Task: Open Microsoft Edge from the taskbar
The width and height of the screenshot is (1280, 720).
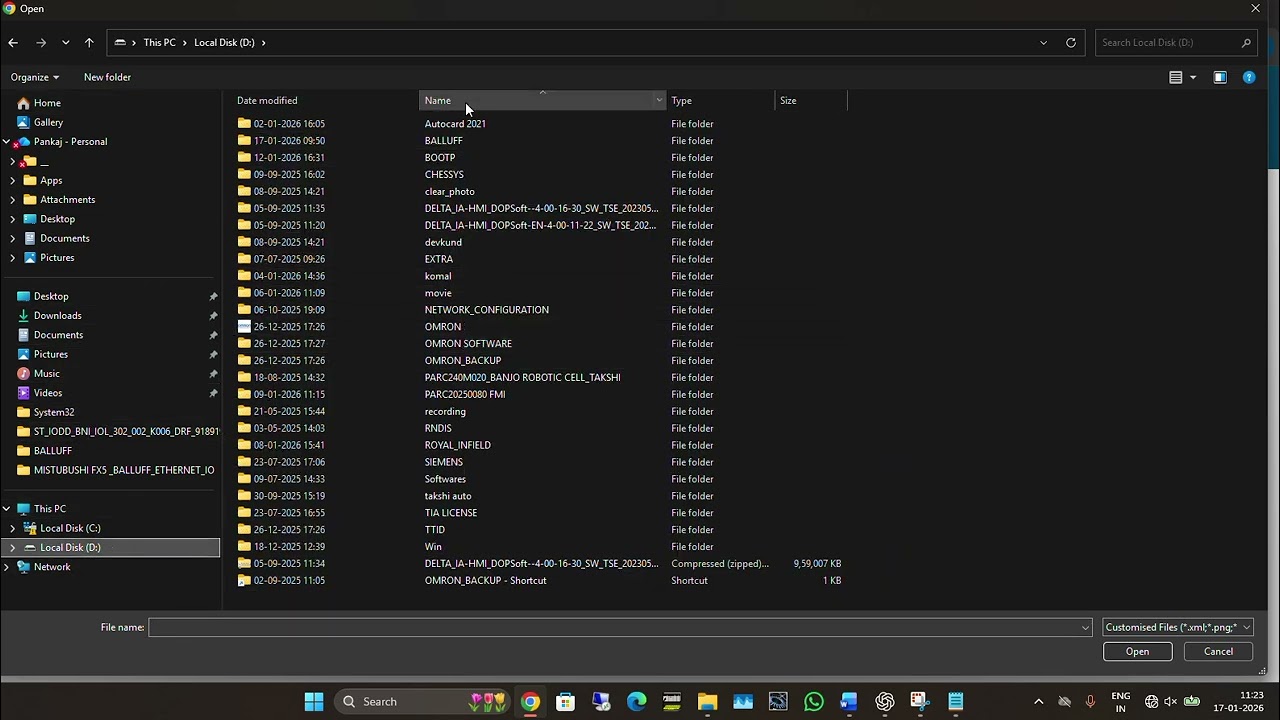Action: [636, 702]
